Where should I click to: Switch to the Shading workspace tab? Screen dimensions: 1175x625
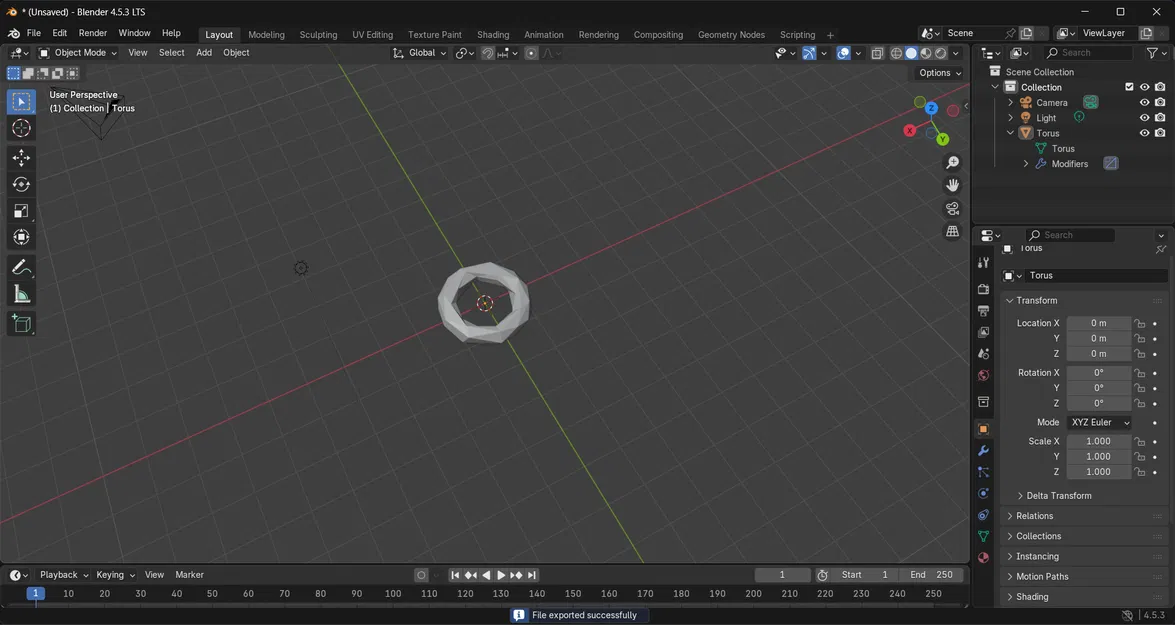(x=492, y=34)
